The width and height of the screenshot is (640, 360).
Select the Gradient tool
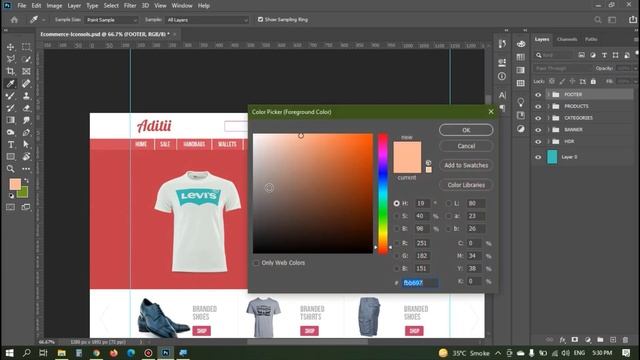11,120
